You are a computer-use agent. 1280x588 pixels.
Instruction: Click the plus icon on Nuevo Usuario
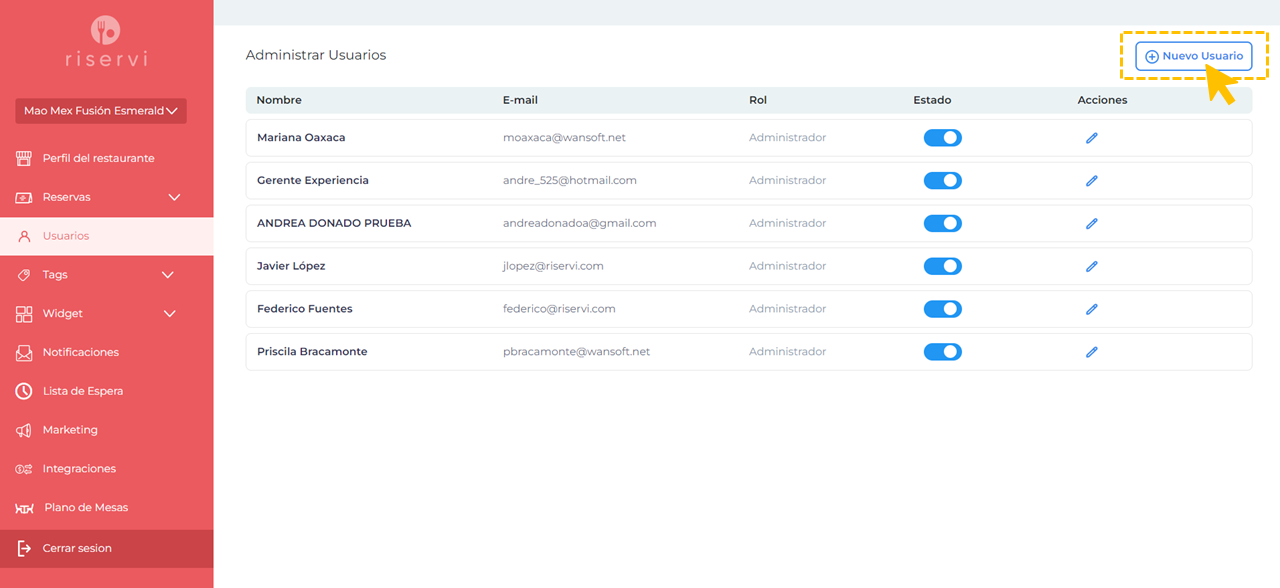(1152, 57)
